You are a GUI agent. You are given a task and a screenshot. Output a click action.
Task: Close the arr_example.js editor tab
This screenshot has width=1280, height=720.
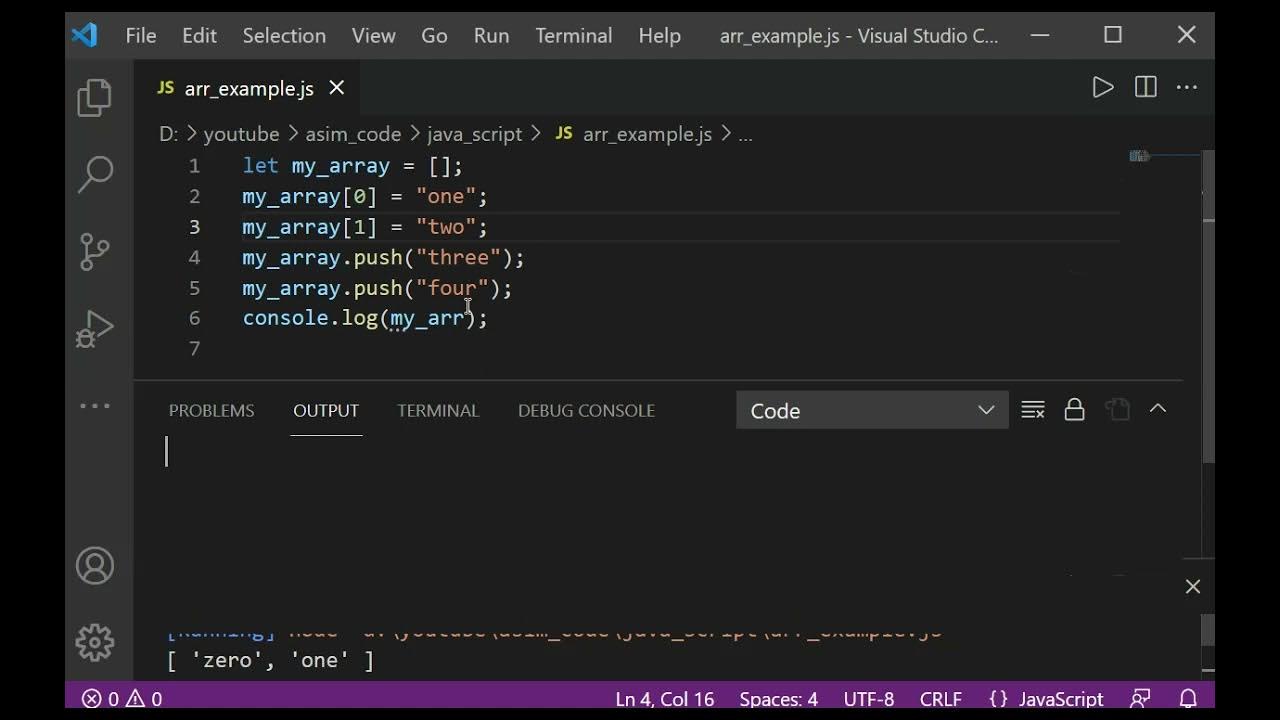[x=337, y=88]
